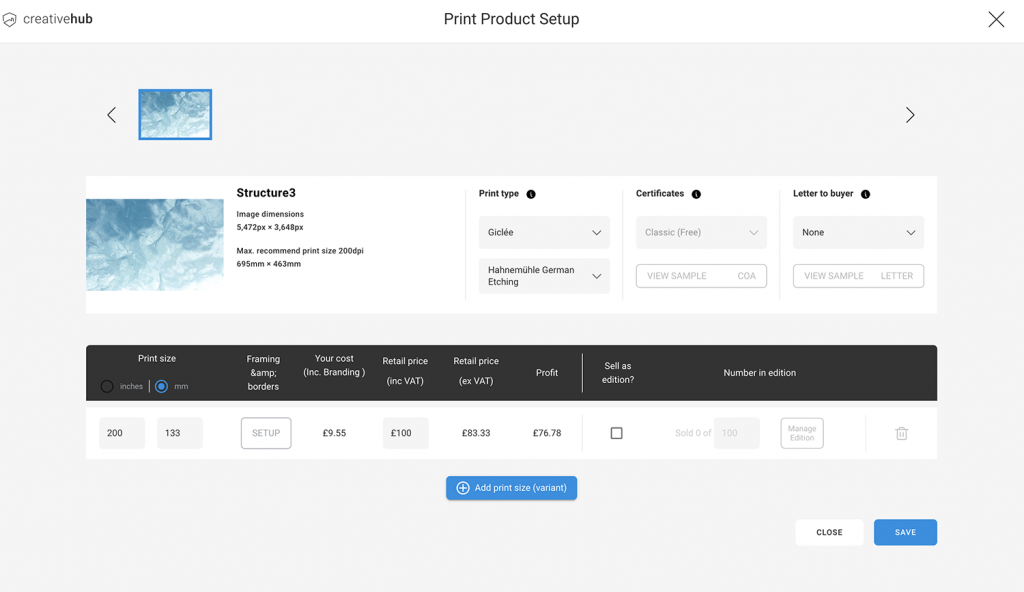Viewport: 1024px width, 592px height.
Task: Tick the Sell as edition checkbox
Action: (x=616, y=433)
